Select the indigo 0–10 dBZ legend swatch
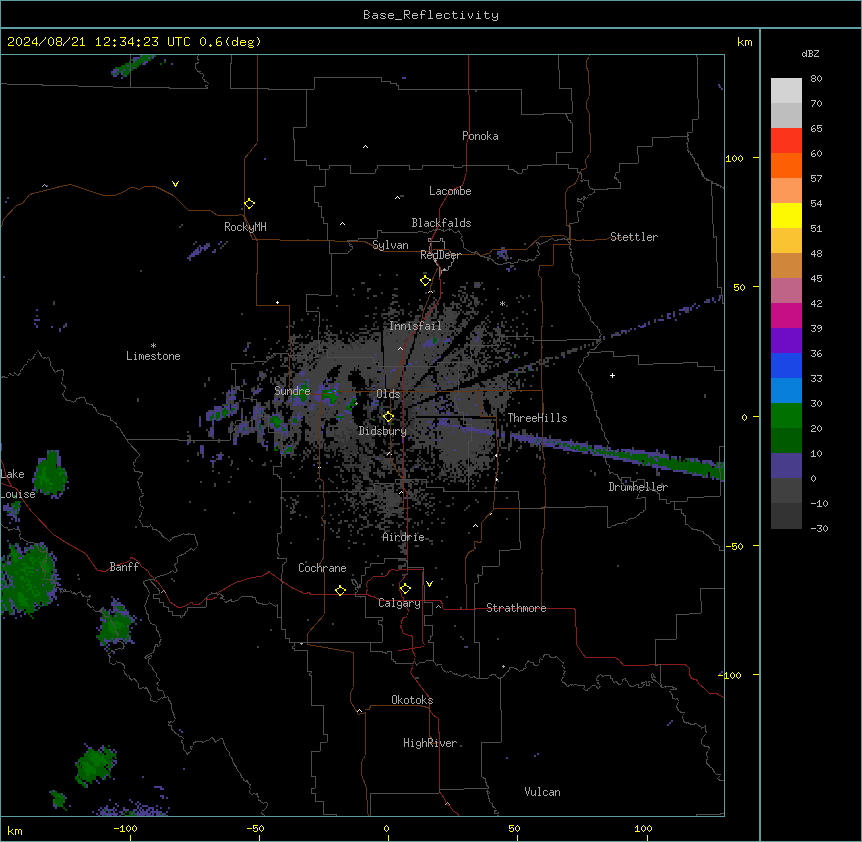862x842 pixels. (786, 466)
